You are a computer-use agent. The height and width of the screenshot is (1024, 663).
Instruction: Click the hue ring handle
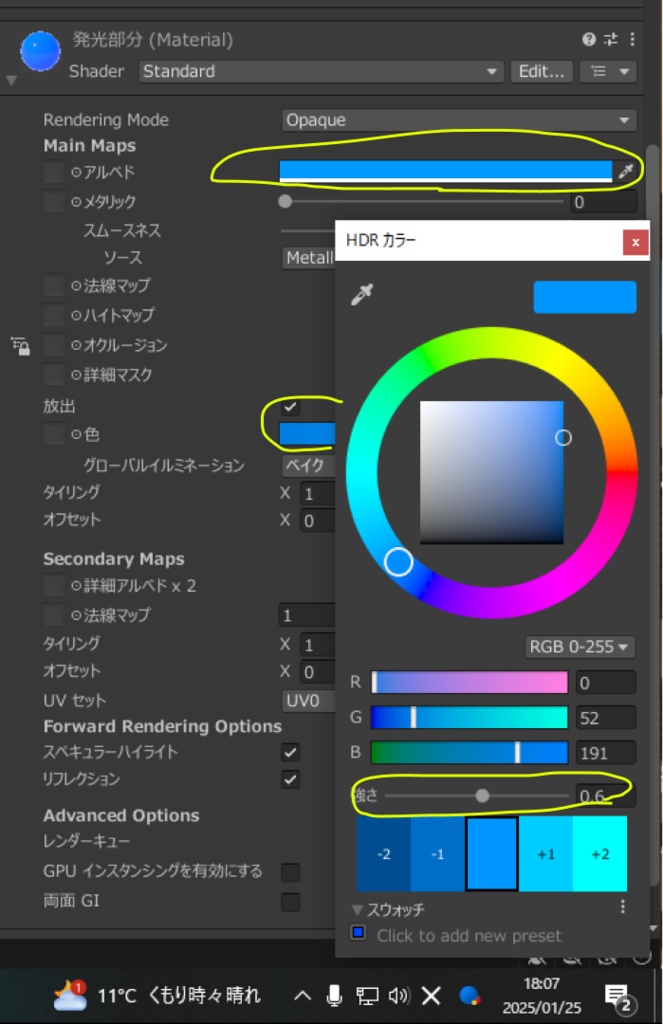[x=398, y=562]
